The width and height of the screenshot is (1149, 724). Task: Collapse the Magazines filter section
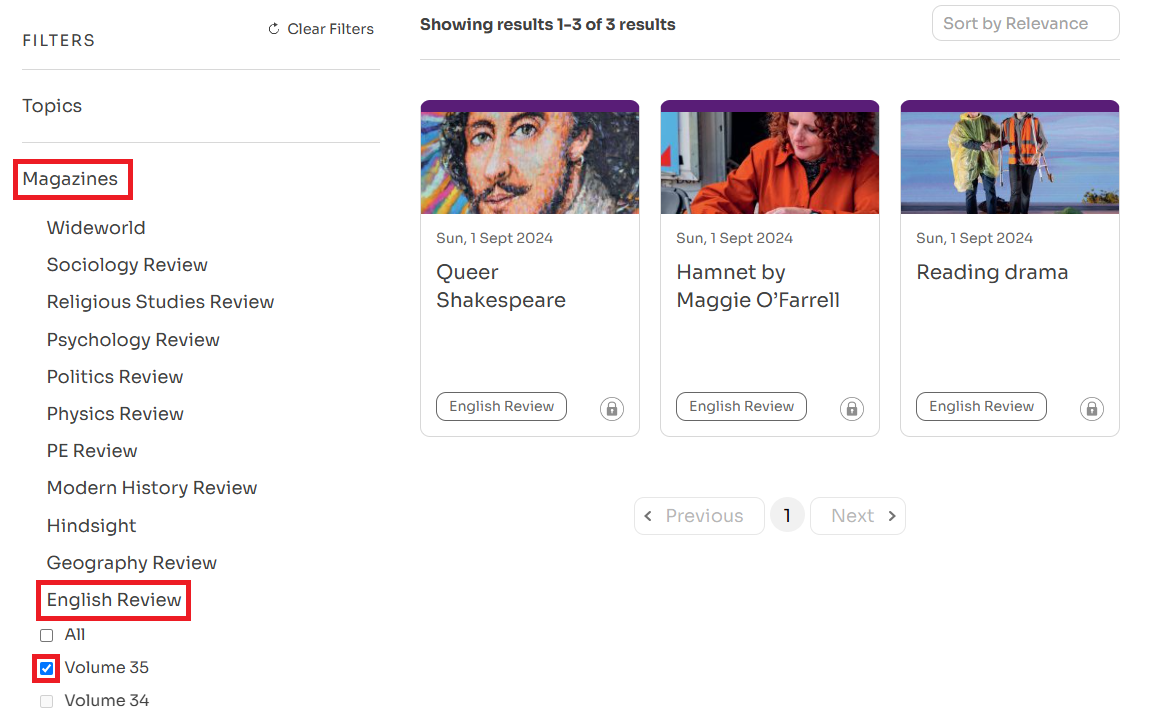pyautogui.click(x=71, y=180)
